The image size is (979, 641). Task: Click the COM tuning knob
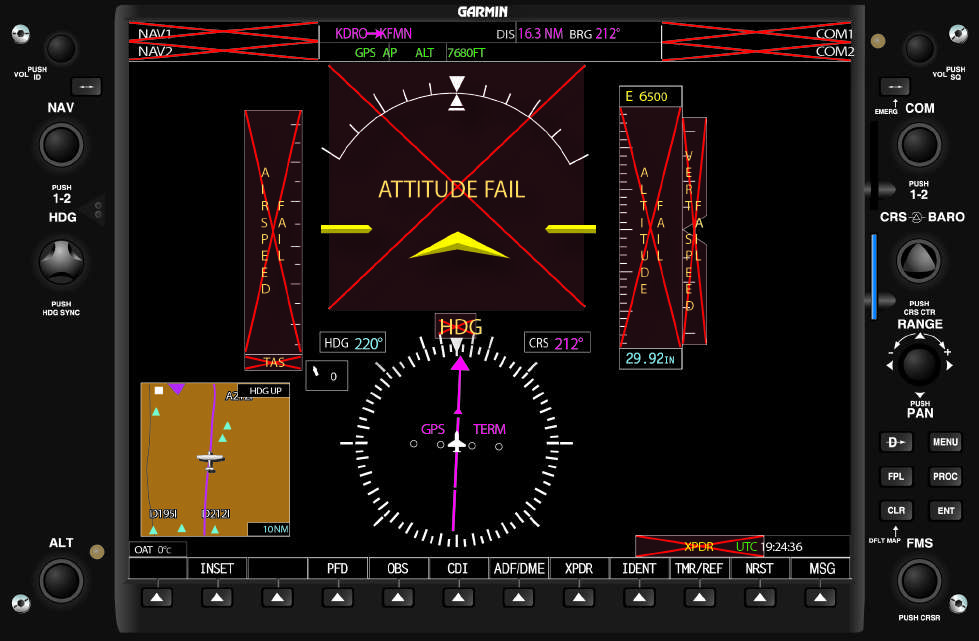coord(919,145)
